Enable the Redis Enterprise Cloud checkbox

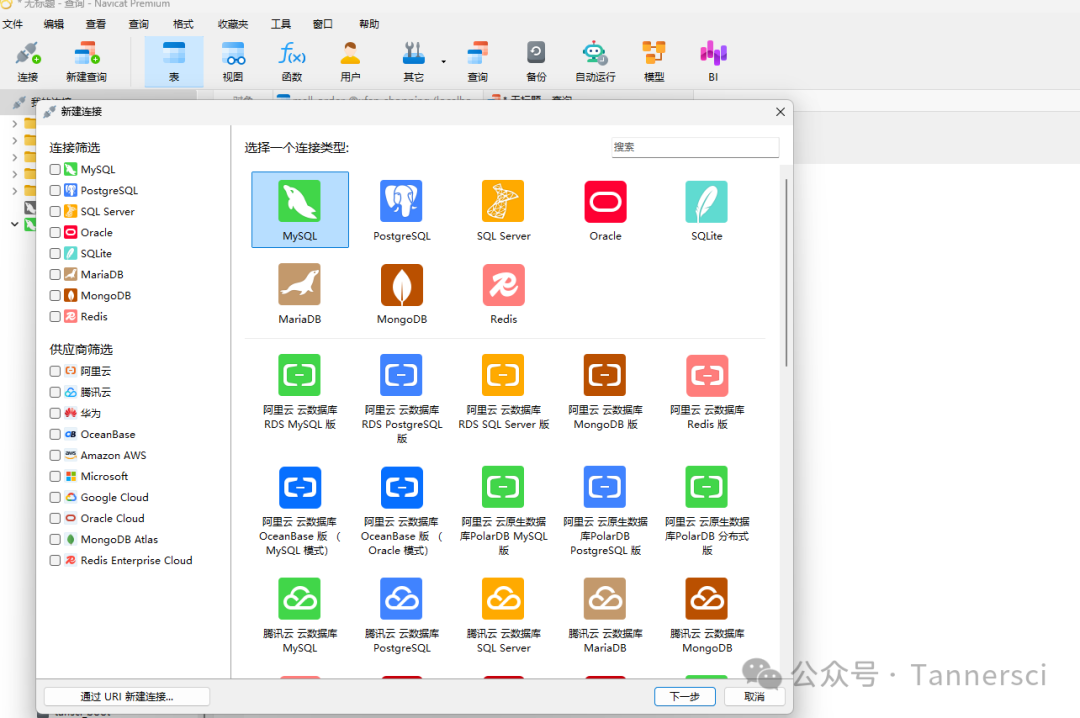(55, 560)
